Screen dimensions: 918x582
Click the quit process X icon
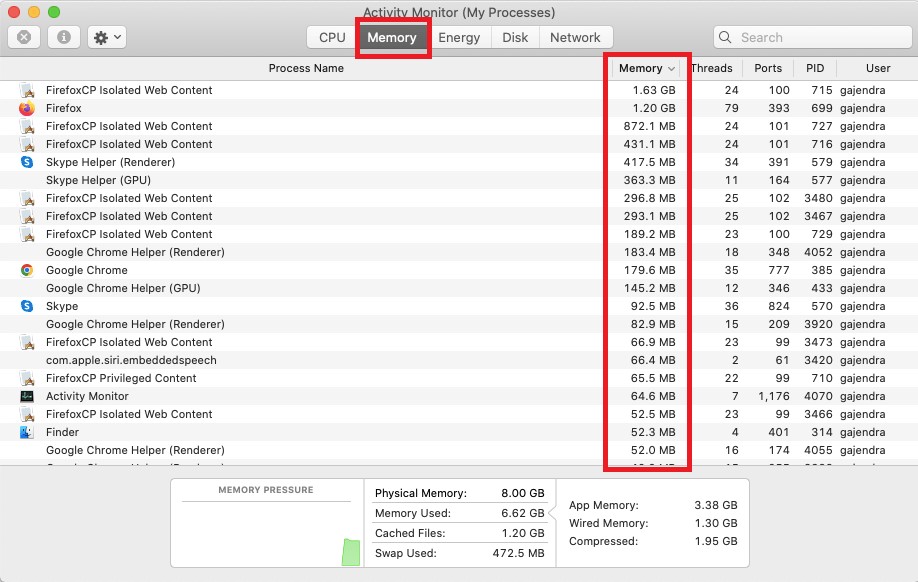tap(22, 37)
